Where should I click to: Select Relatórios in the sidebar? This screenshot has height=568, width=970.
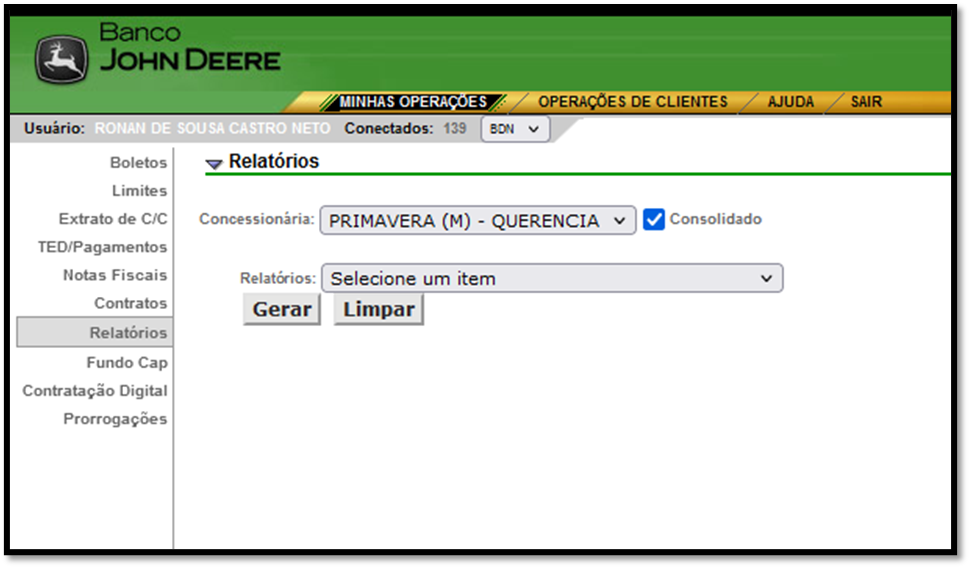click(95, 333)
